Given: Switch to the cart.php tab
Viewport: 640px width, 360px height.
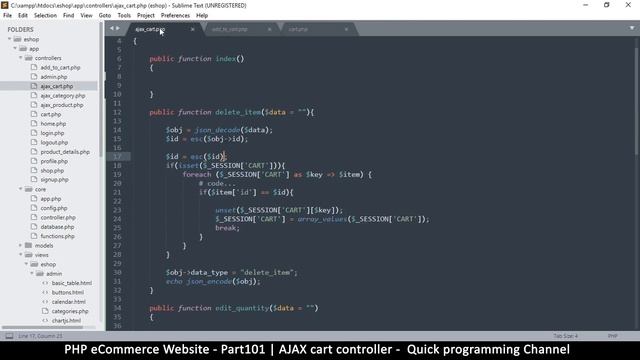Looking at the screenshot, I should [298, 29].
